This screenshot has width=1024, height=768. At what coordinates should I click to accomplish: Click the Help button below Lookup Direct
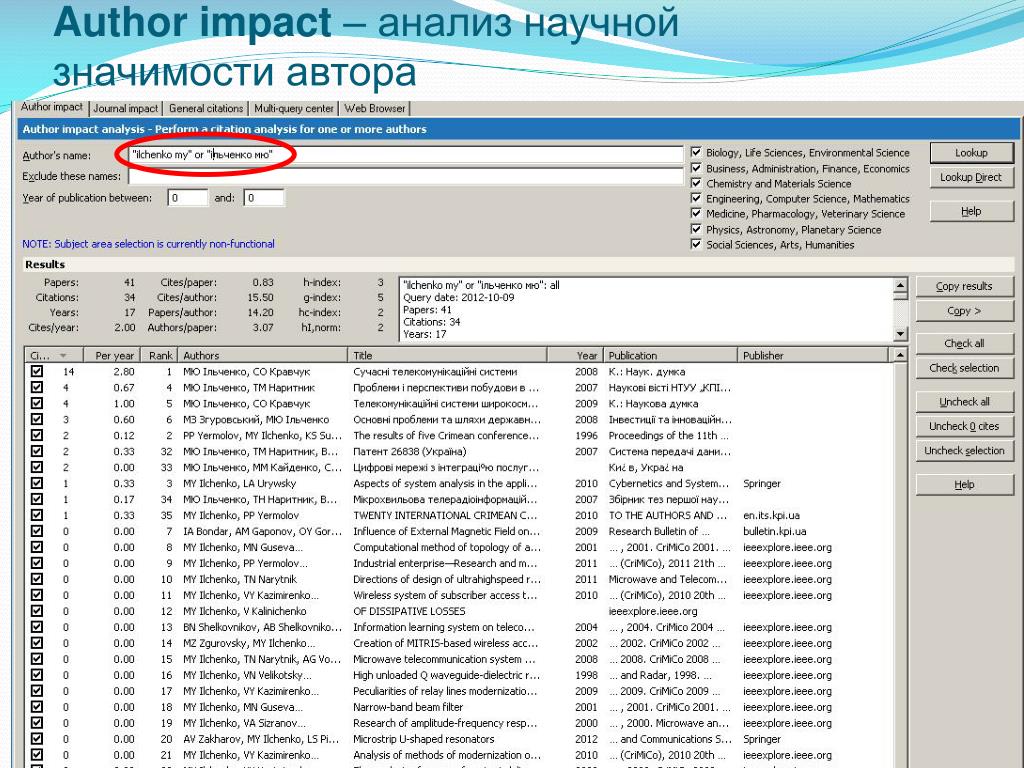tap(971, 212)
